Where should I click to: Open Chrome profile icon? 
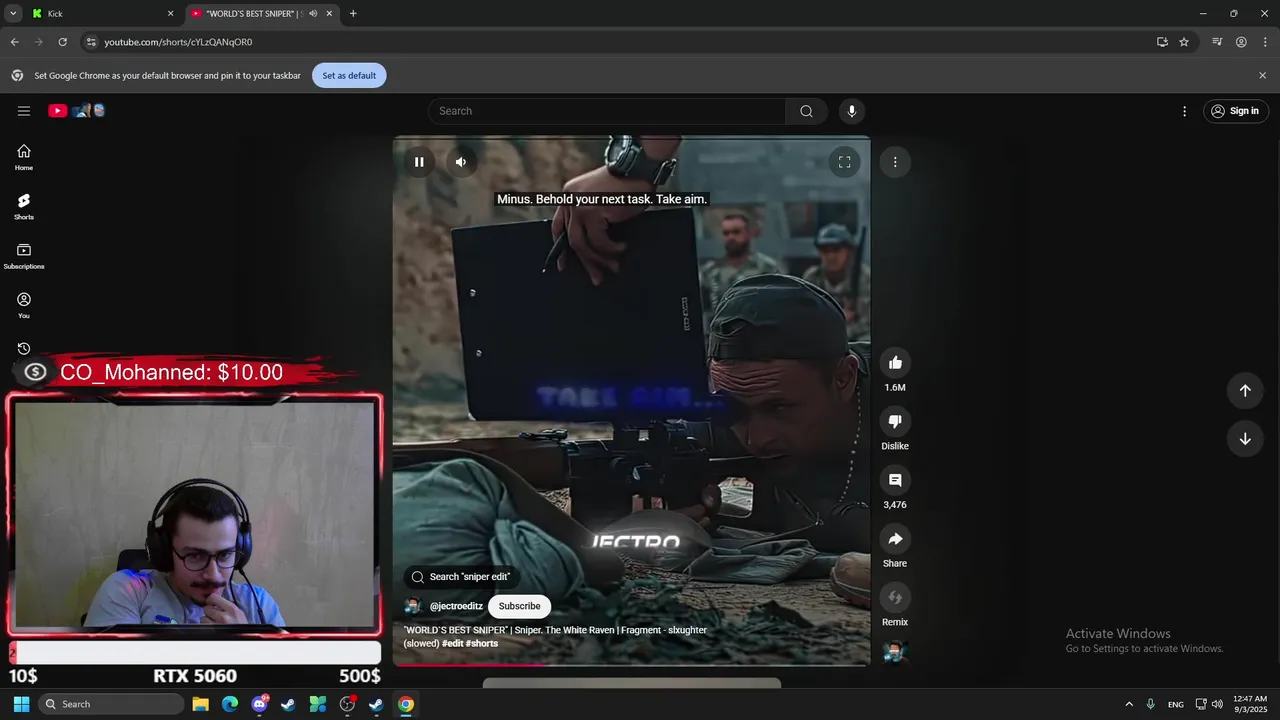coord(1241,42)
